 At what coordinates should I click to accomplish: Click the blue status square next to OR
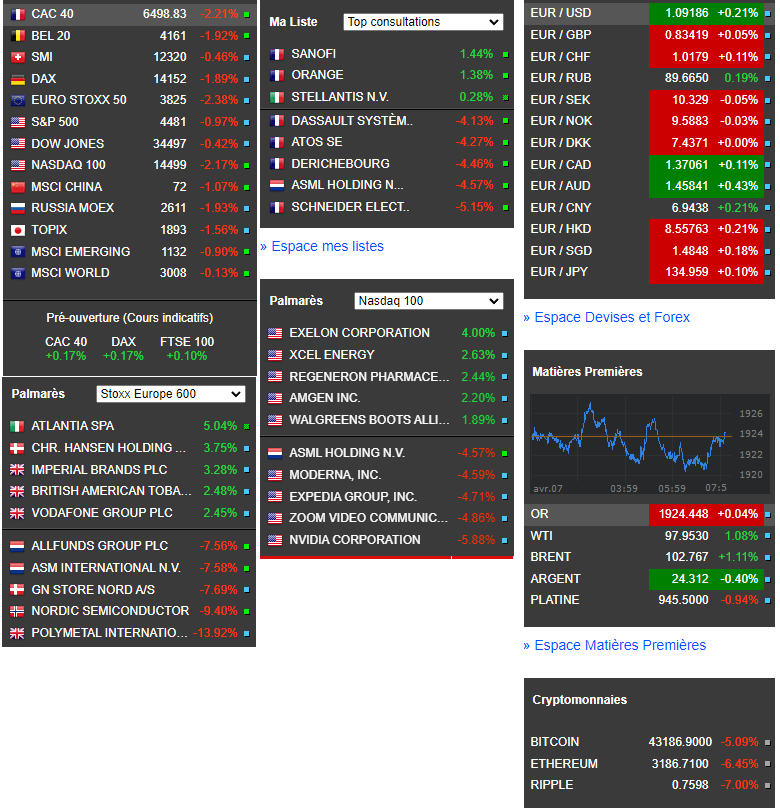[x=768, y=515]
